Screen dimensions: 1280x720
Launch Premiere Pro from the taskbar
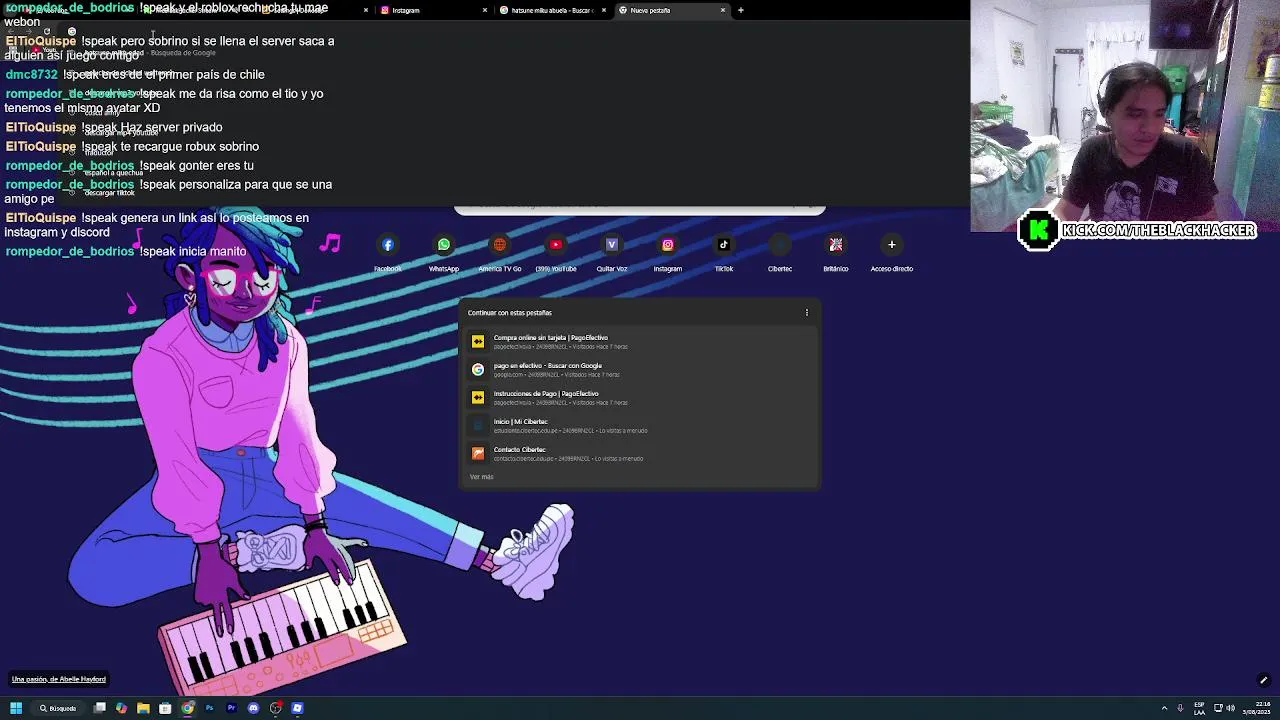point(231,708)
